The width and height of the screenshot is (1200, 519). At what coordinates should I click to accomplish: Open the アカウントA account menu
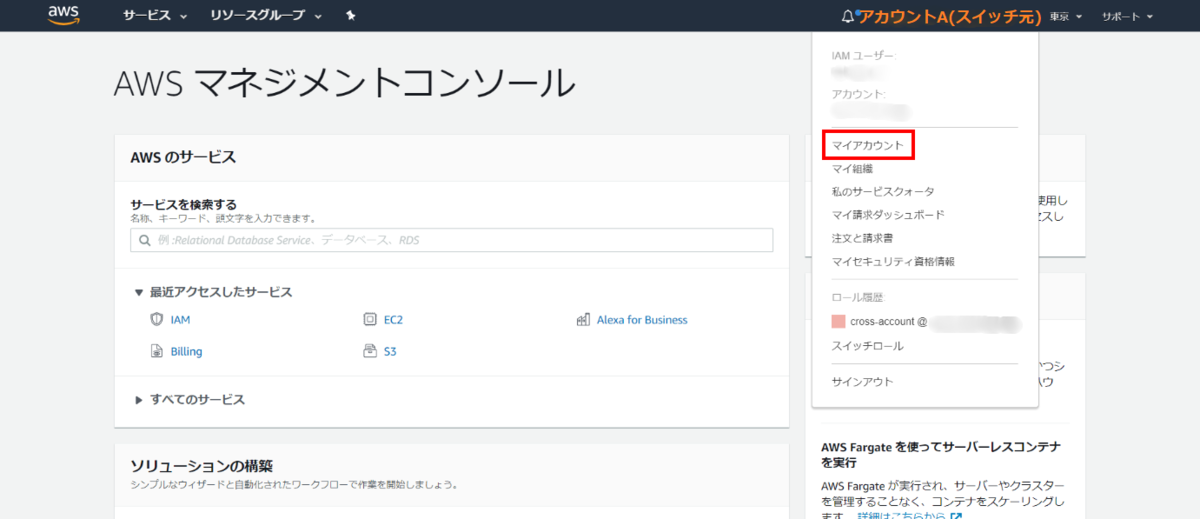coord(950,17)
